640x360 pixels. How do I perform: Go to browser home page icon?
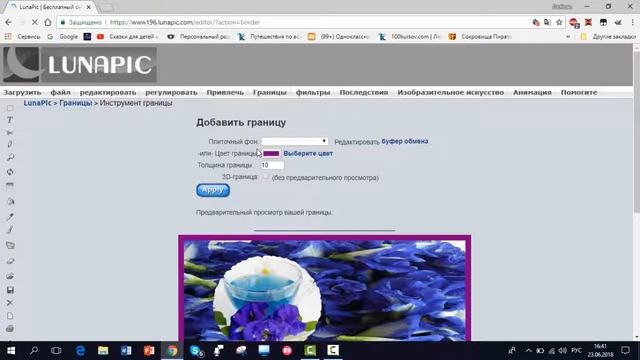coord(47,22)
